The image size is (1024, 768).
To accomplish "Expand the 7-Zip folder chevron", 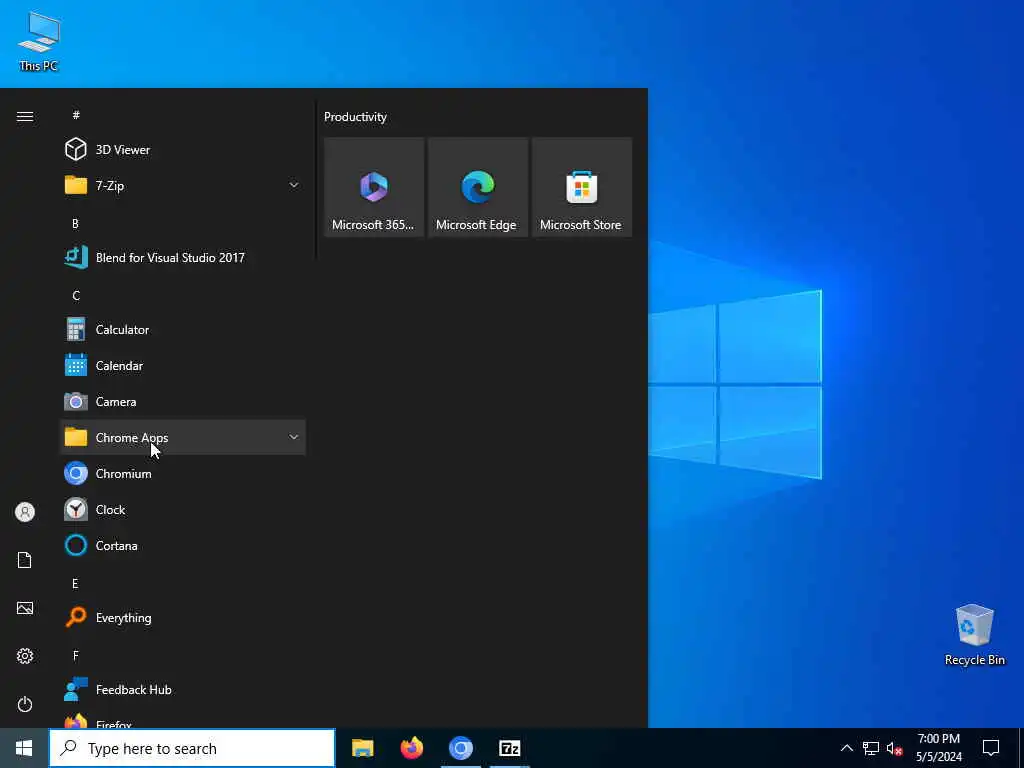I will 294,185.
